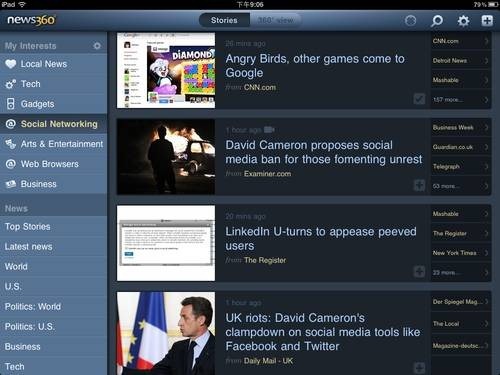Open the settings gear in top bar

coord(463,21)
